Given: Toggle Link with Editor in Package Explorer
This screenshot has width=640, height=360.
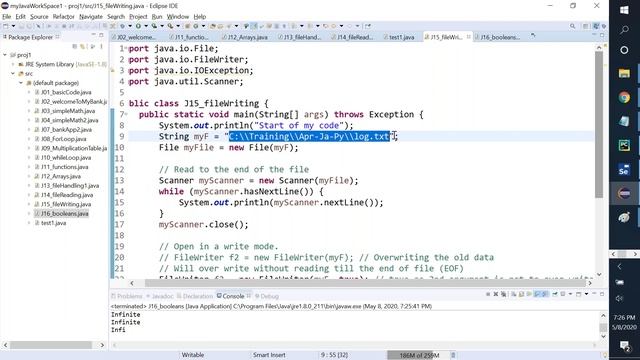Looking at the screenshot, I should (x=83, y=46).
